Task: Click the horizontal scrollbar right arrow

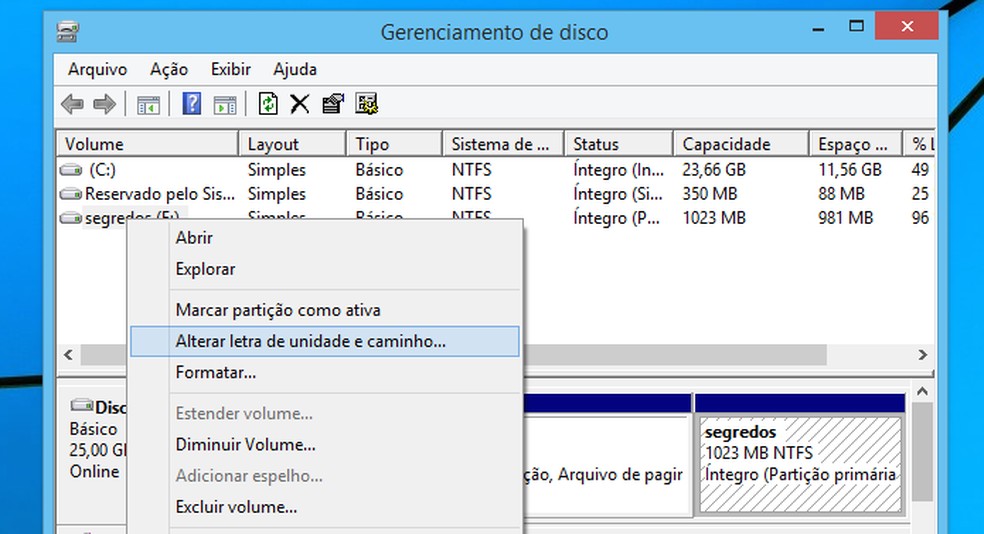Action: (922, 355)
